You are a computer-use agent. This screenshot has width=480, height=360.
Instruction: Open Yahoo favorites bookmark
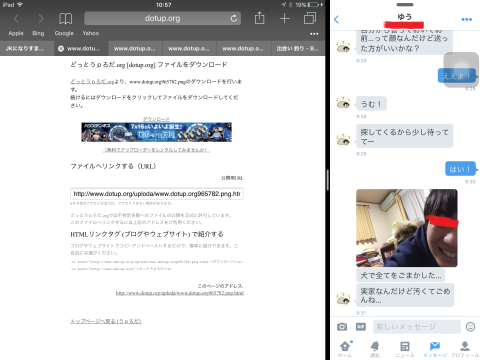coord(91,33)
